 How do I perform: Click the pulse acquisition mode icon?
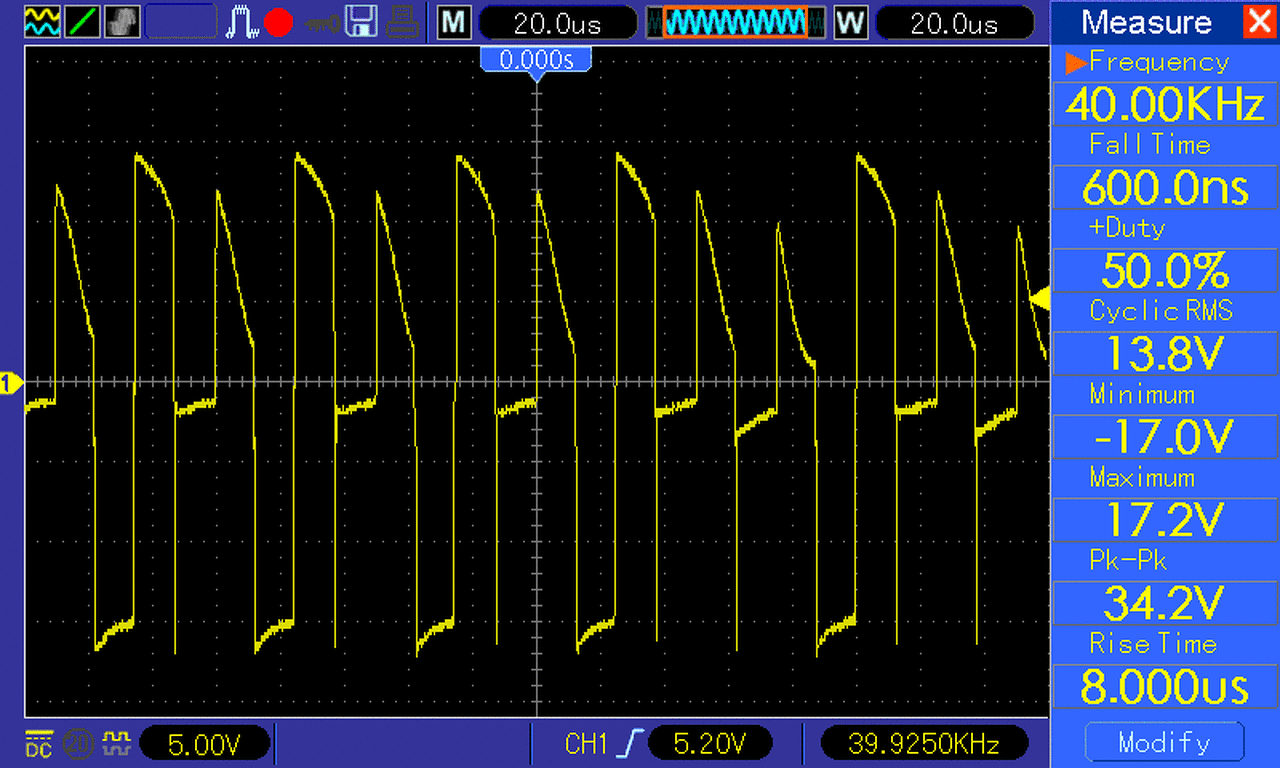click(242, 21)
